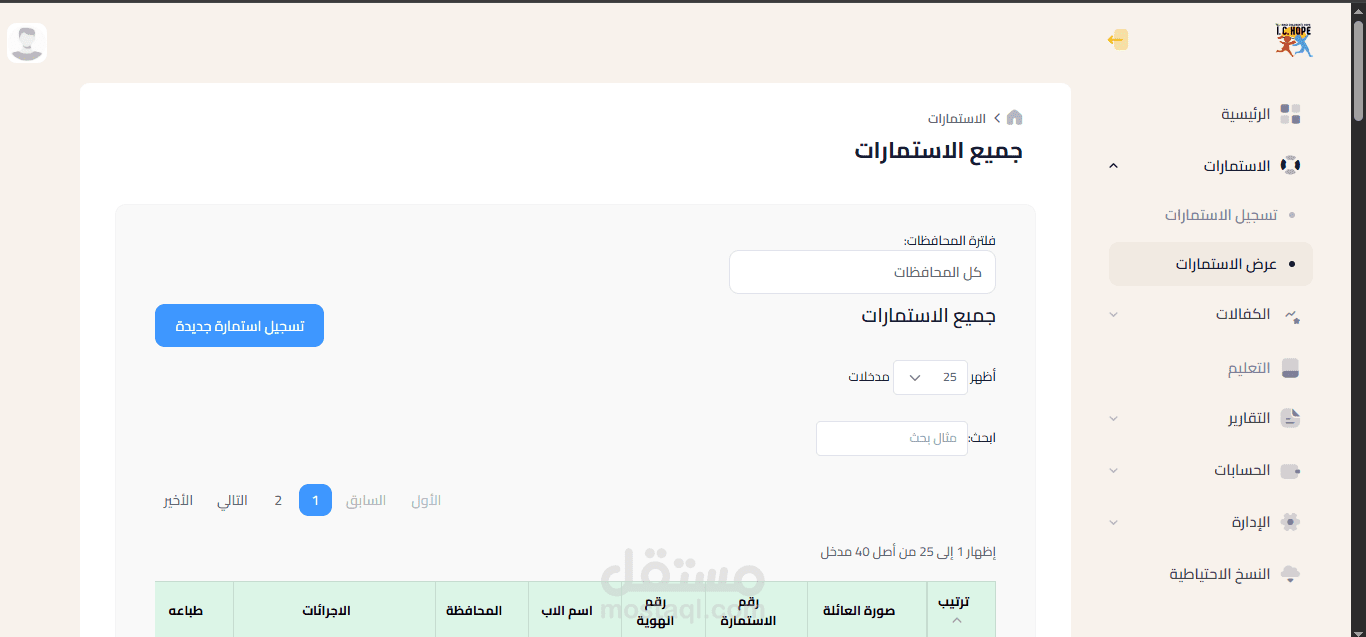Click اسم الاب column header
1366x637 pixels.
point(567,610)
